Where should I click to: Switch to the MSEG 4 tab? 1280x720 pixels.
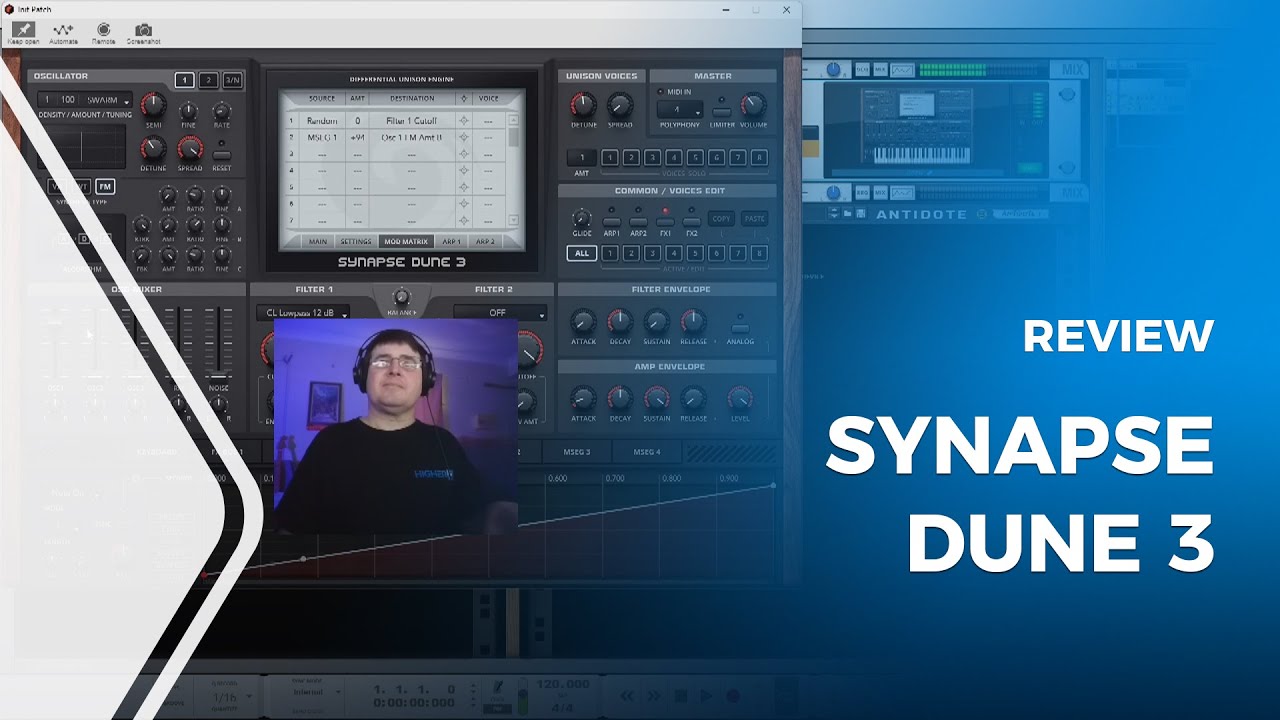[647, 452]
